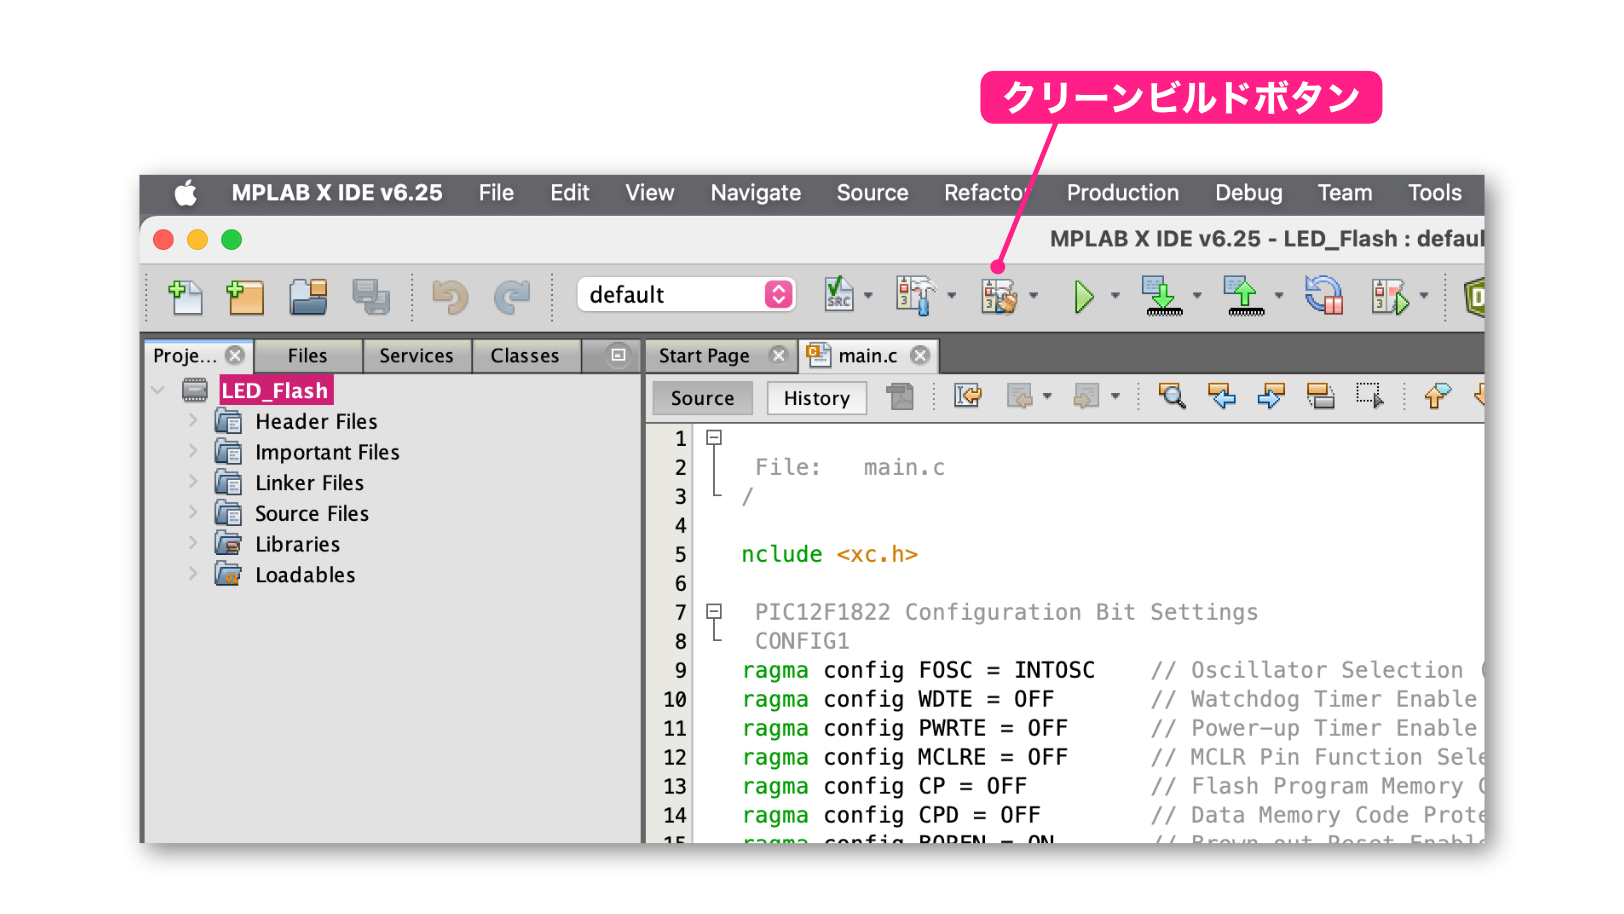Viewport: 1624px width, 914px height.
Task: Open the Tools menu
Action: coord(1435,193)
